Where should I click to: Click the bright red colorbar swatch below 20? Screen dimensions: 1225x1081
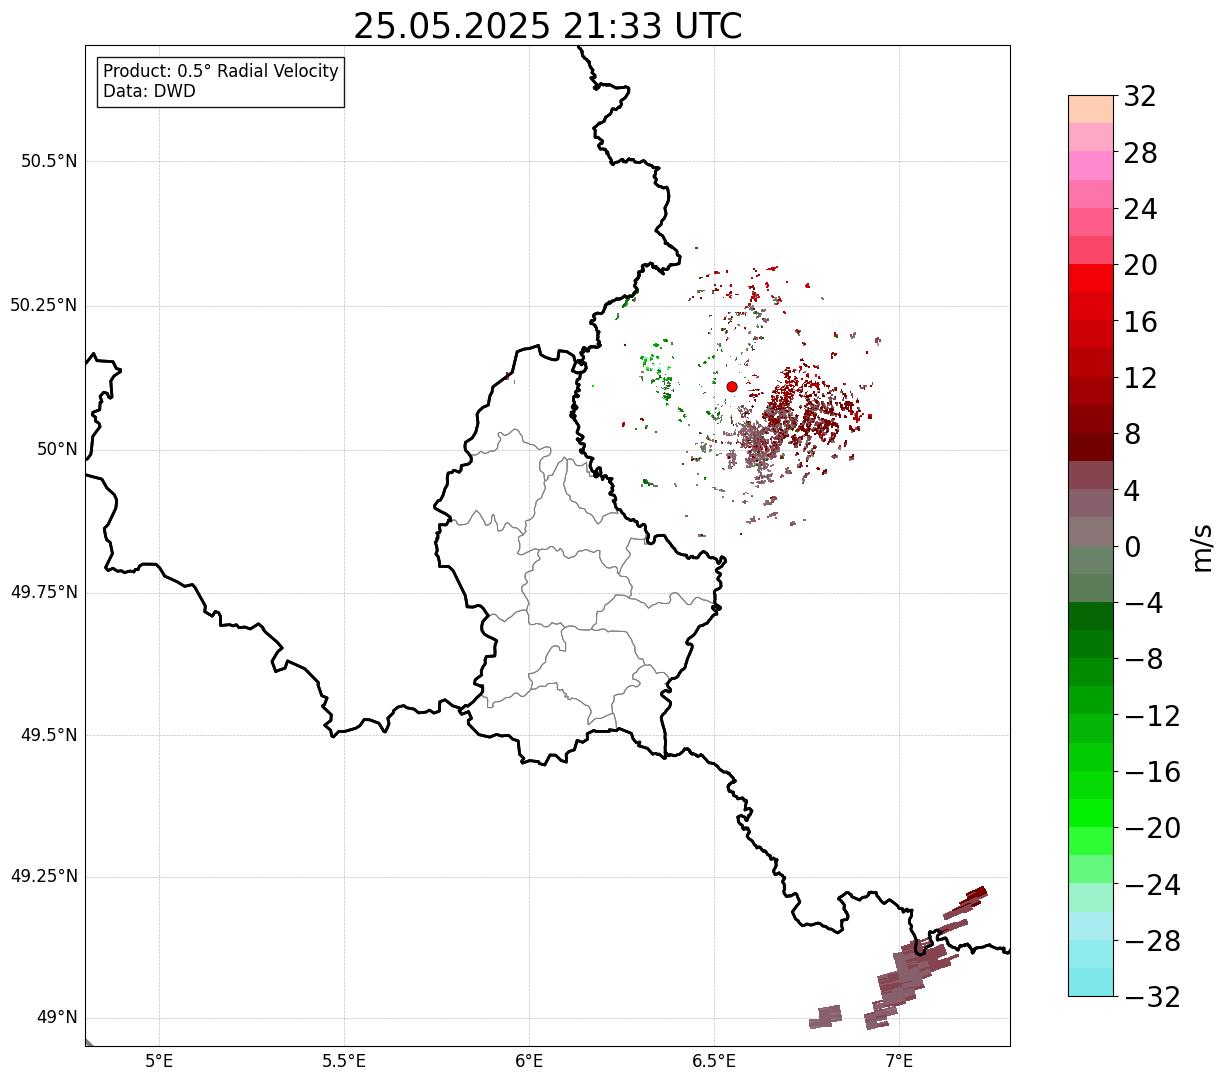[x=1091, y=278]
